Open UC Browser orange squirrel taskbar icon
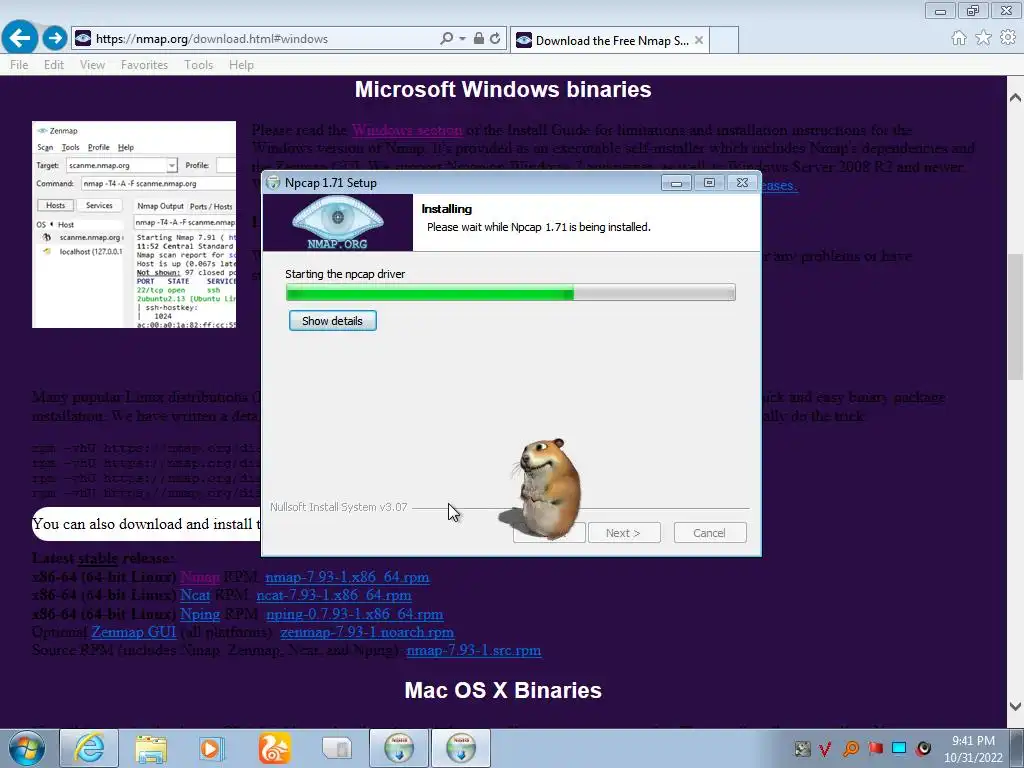The width and height of the screenshot is (1024, 768). tap(274, 748)
